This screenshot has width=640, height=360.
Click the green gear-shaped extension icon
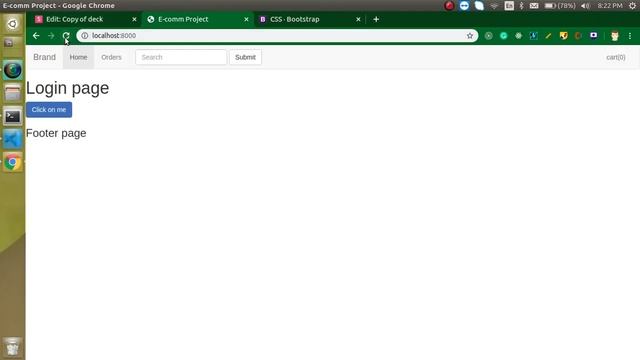coord(518,36)
